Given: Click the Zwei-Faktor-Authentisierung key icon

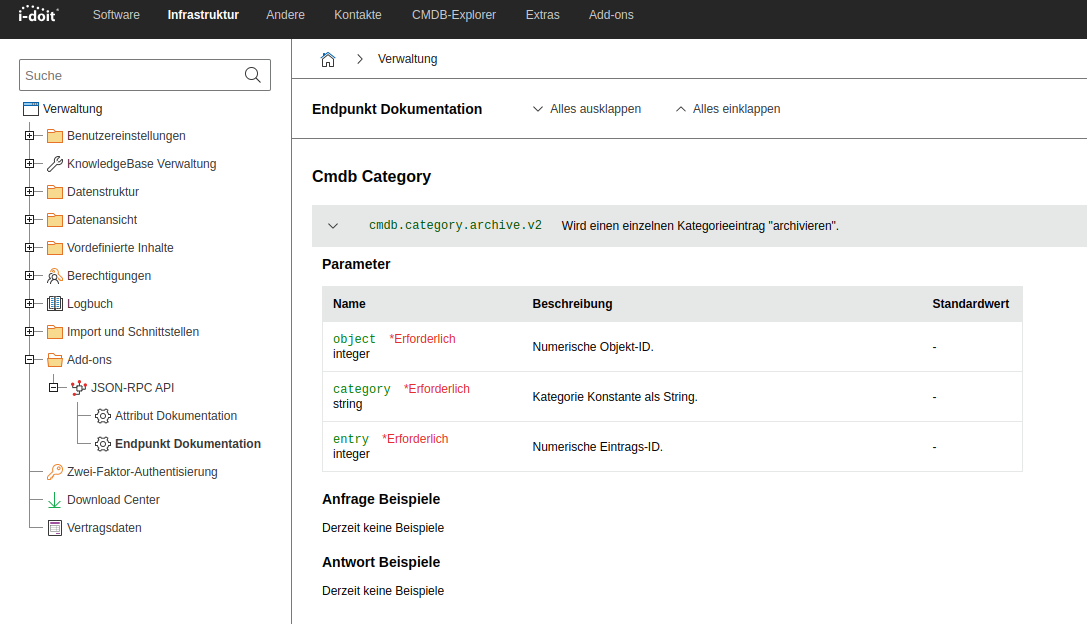Looking at the screenshot, I should [55, 472].
